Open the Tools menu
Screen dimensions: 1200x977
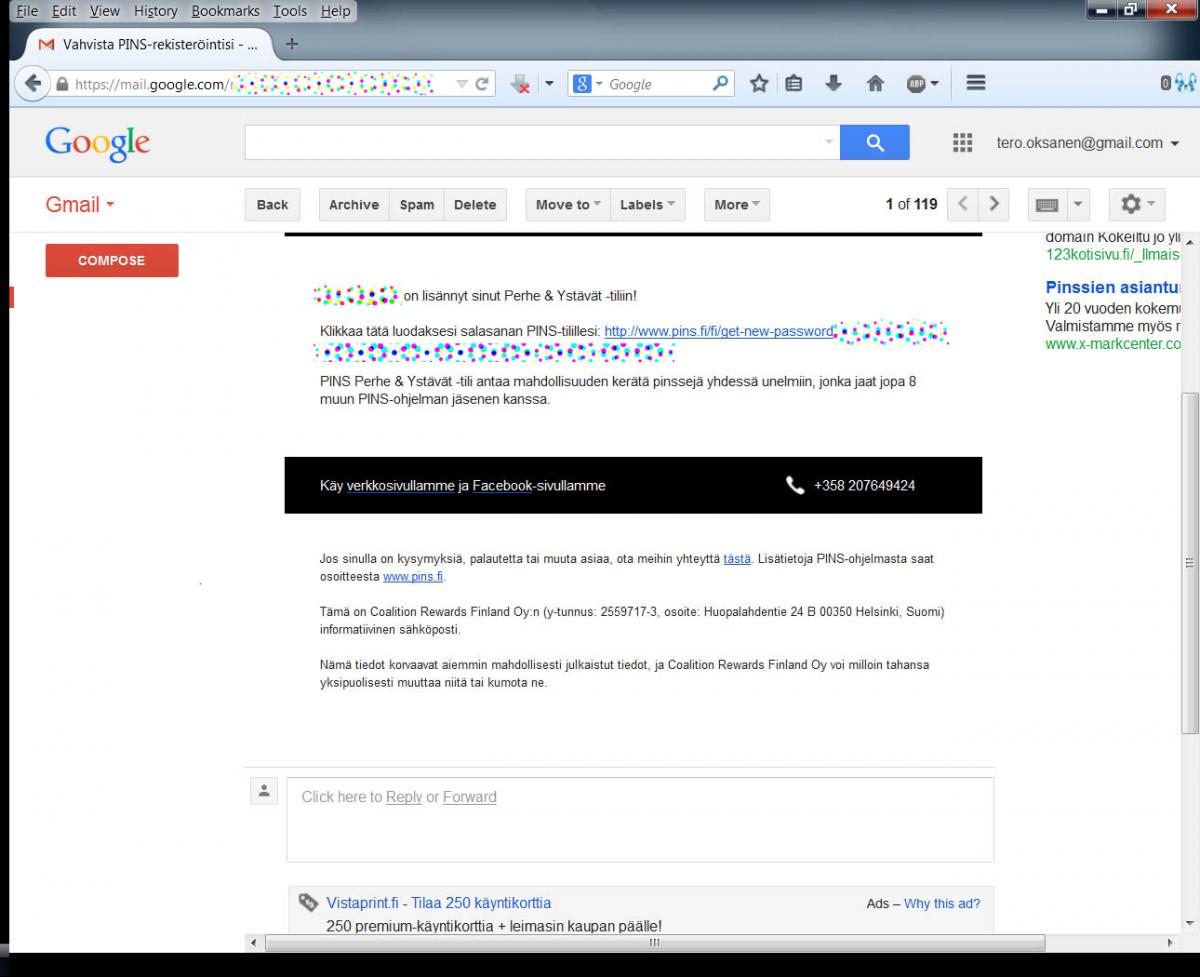(290, 11)
